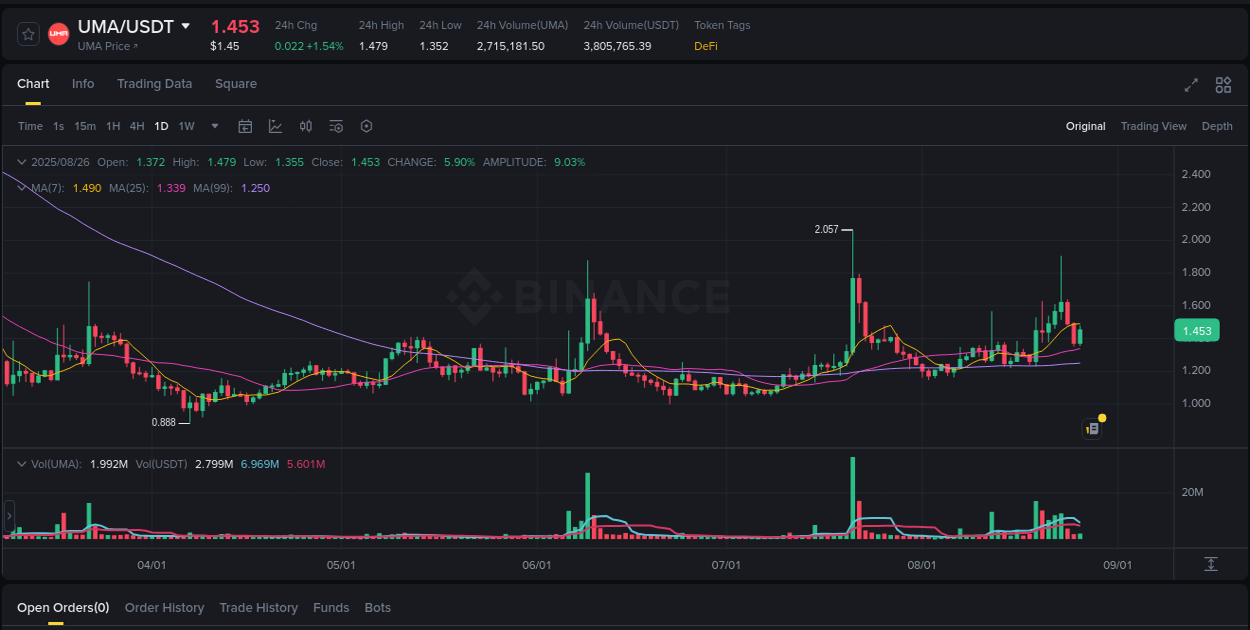Open the Order History tab
The image size is (1250, 630).
[x=164, y=607]
